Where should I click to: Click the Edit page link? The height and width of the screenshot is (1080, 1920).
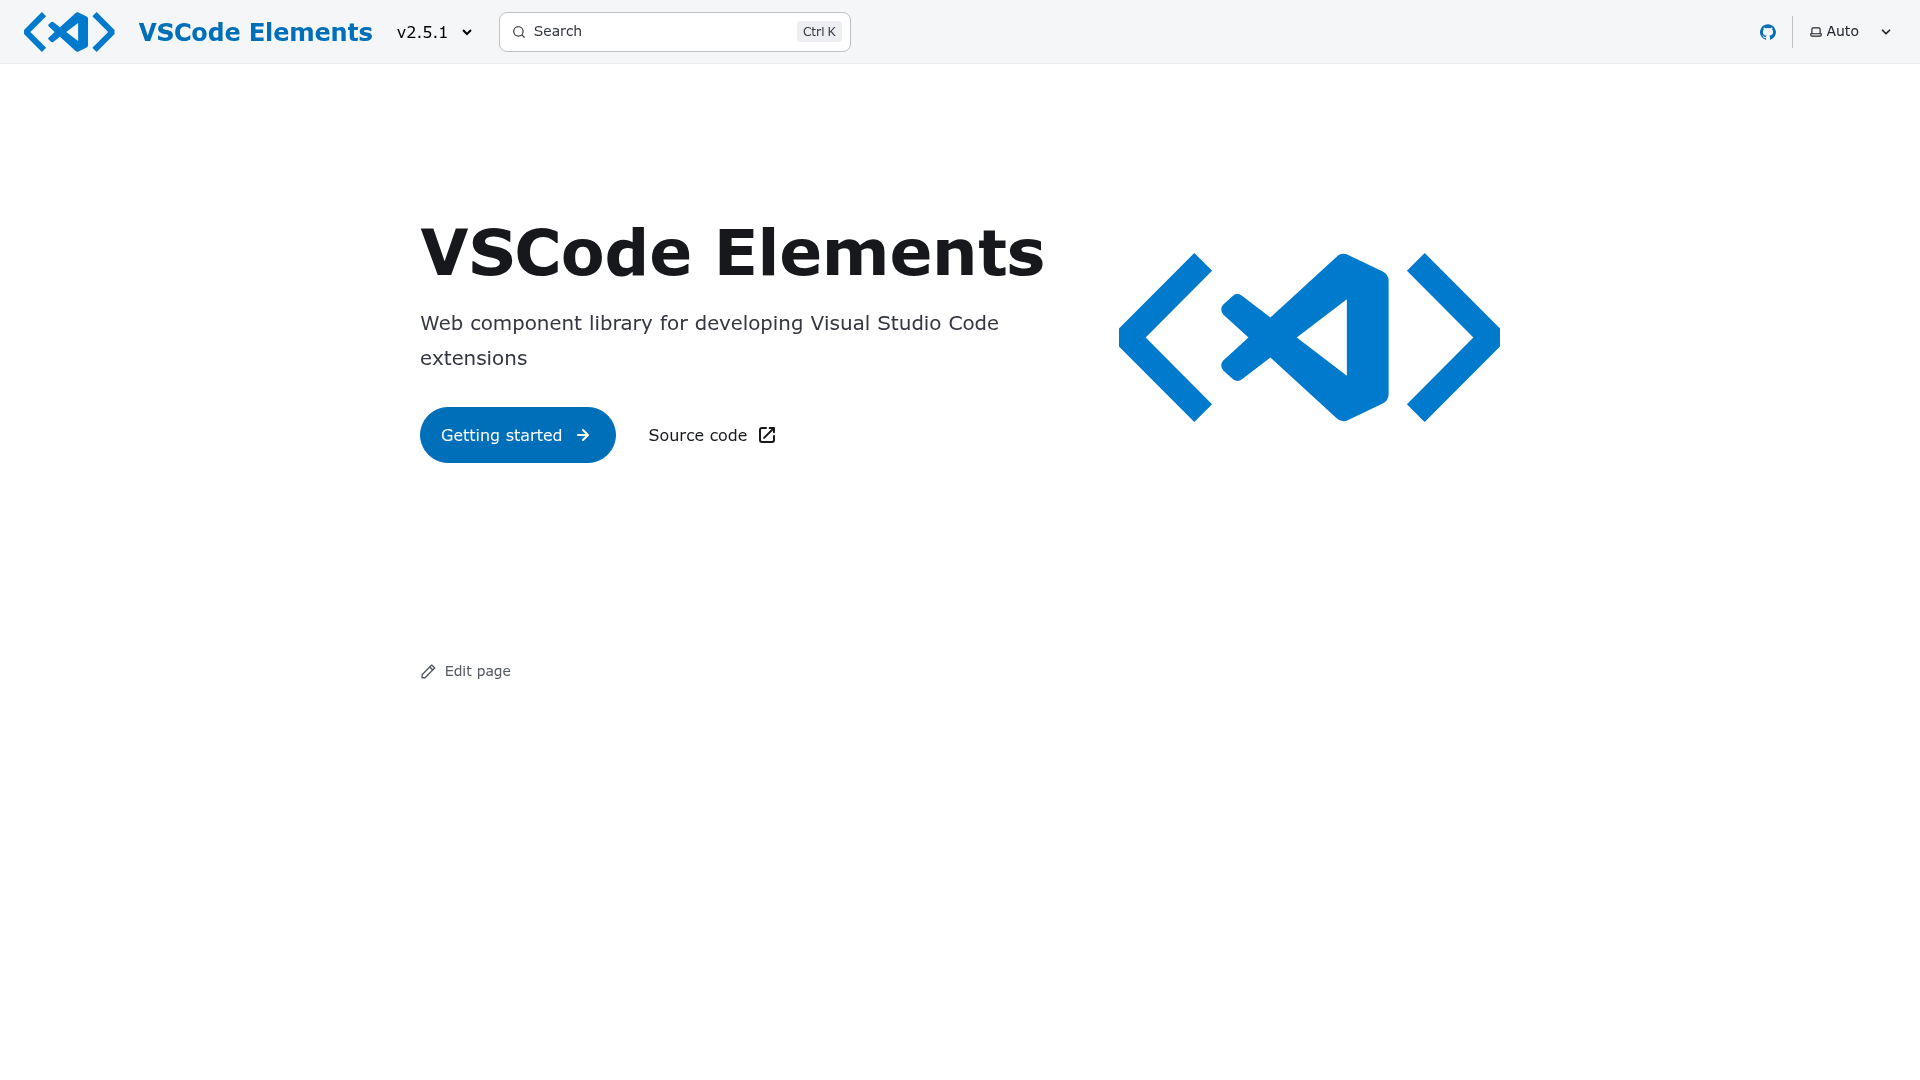(466, 671)
